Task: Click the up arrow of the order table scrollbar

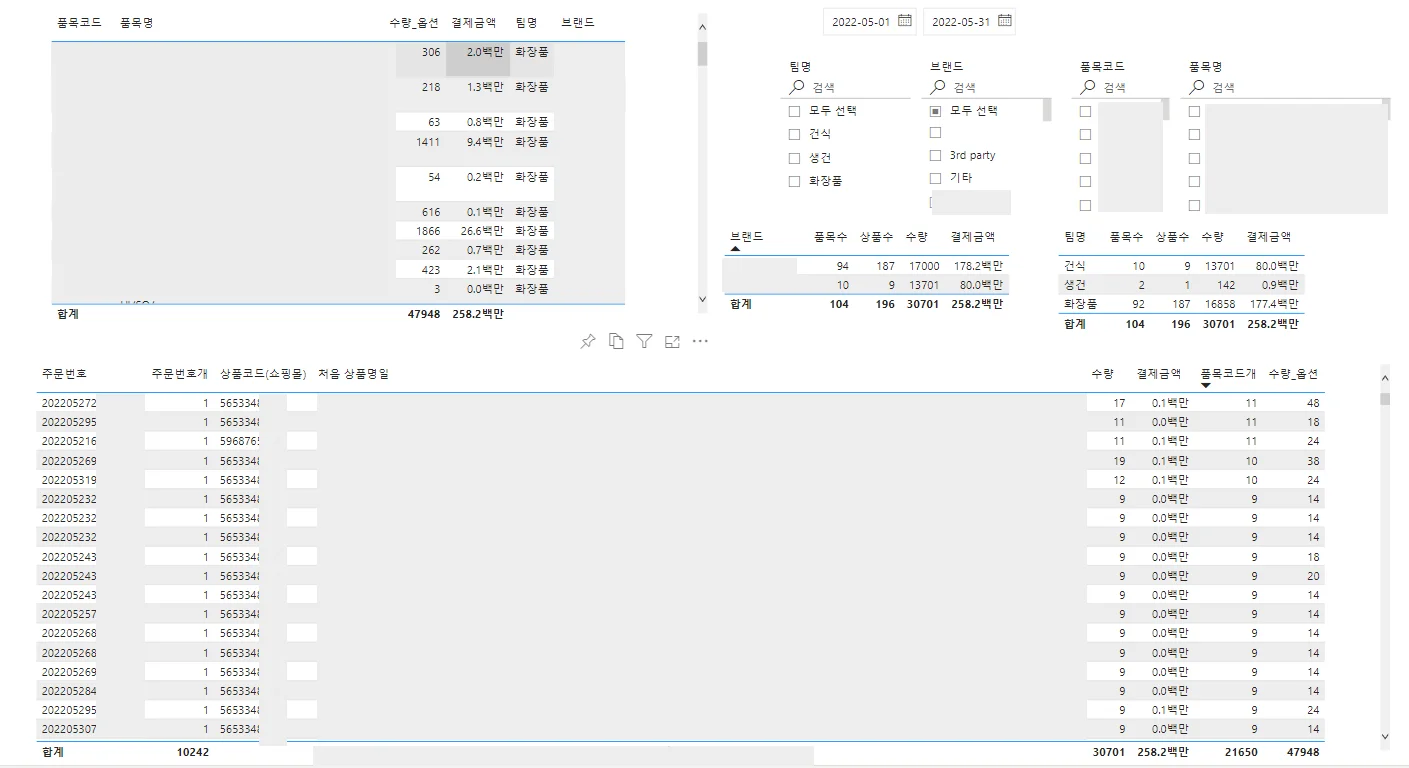Action: [x=1385, y=379]
